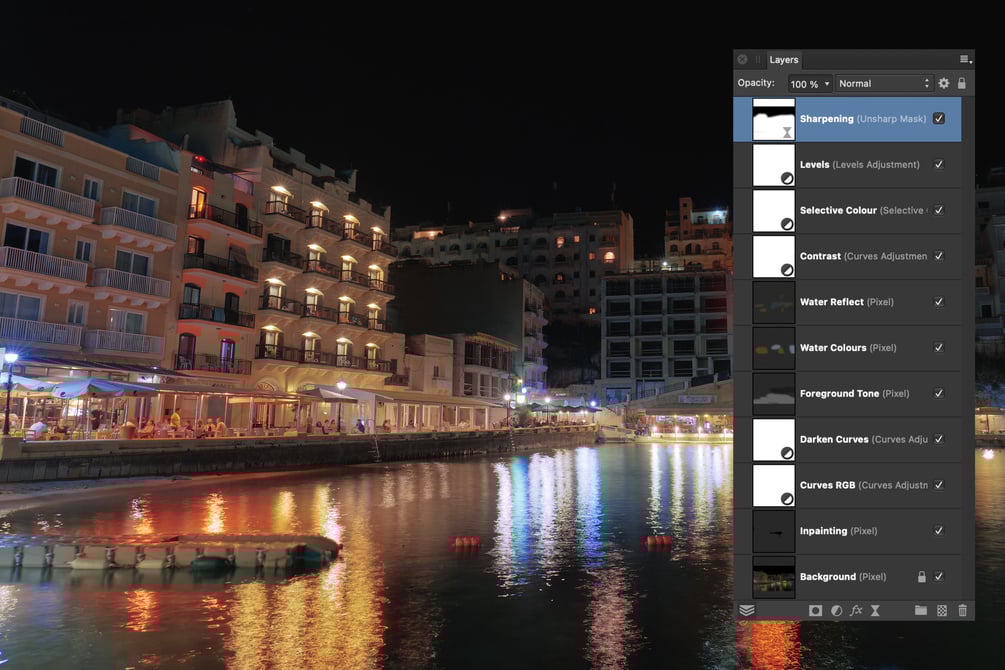The image size is (1005, 670).
Task: Hide the Sharpening layer via its checkbox
Action: click(x=939, y=119)
